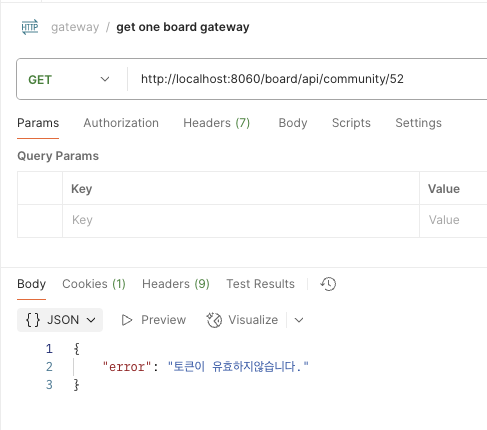Click the empty Value query param field

click(x=453, y=220)
